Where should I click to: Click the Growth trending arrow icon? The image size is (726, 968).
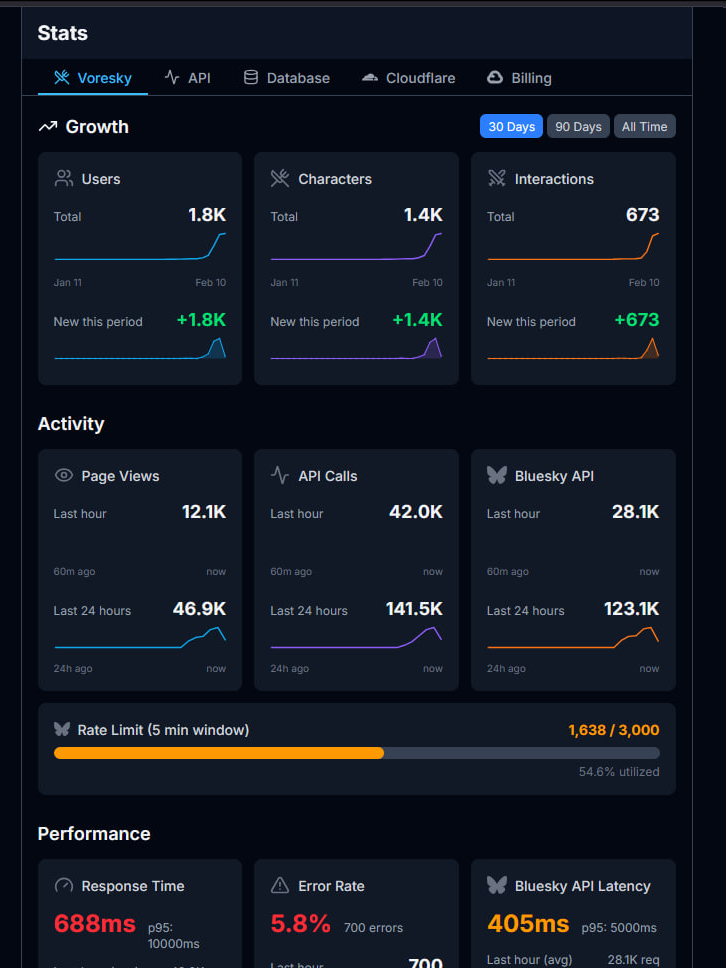[x=48, y=127]
